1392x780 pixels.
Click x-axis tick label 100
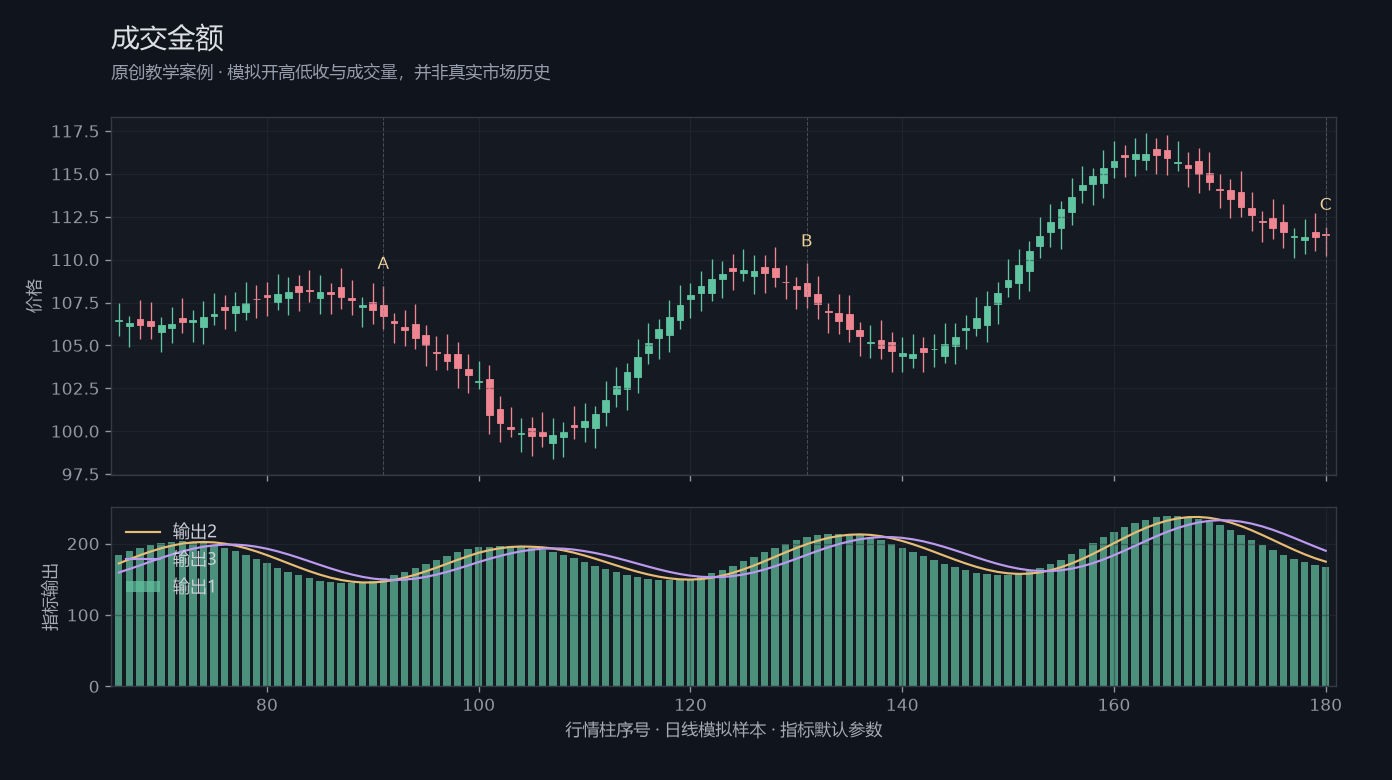[x=479, y=705]
